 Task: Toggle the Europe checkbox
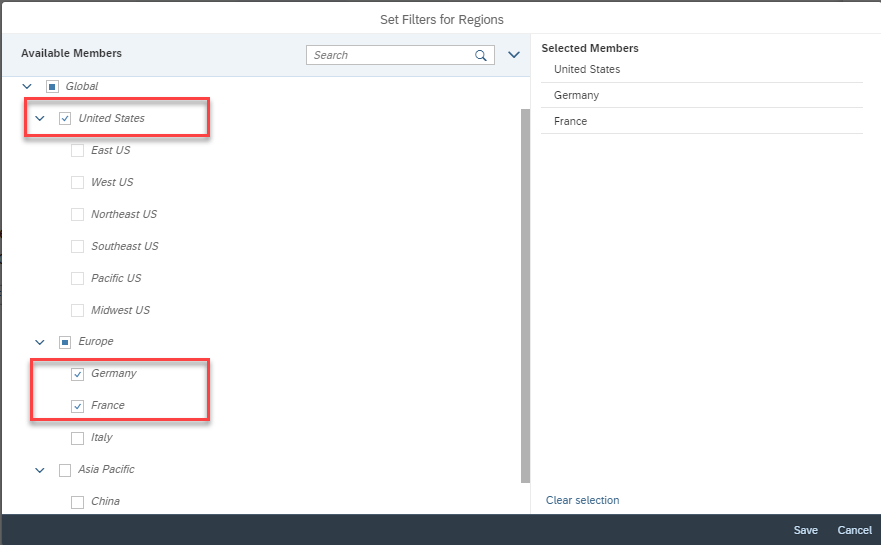(x=65, y=342)
